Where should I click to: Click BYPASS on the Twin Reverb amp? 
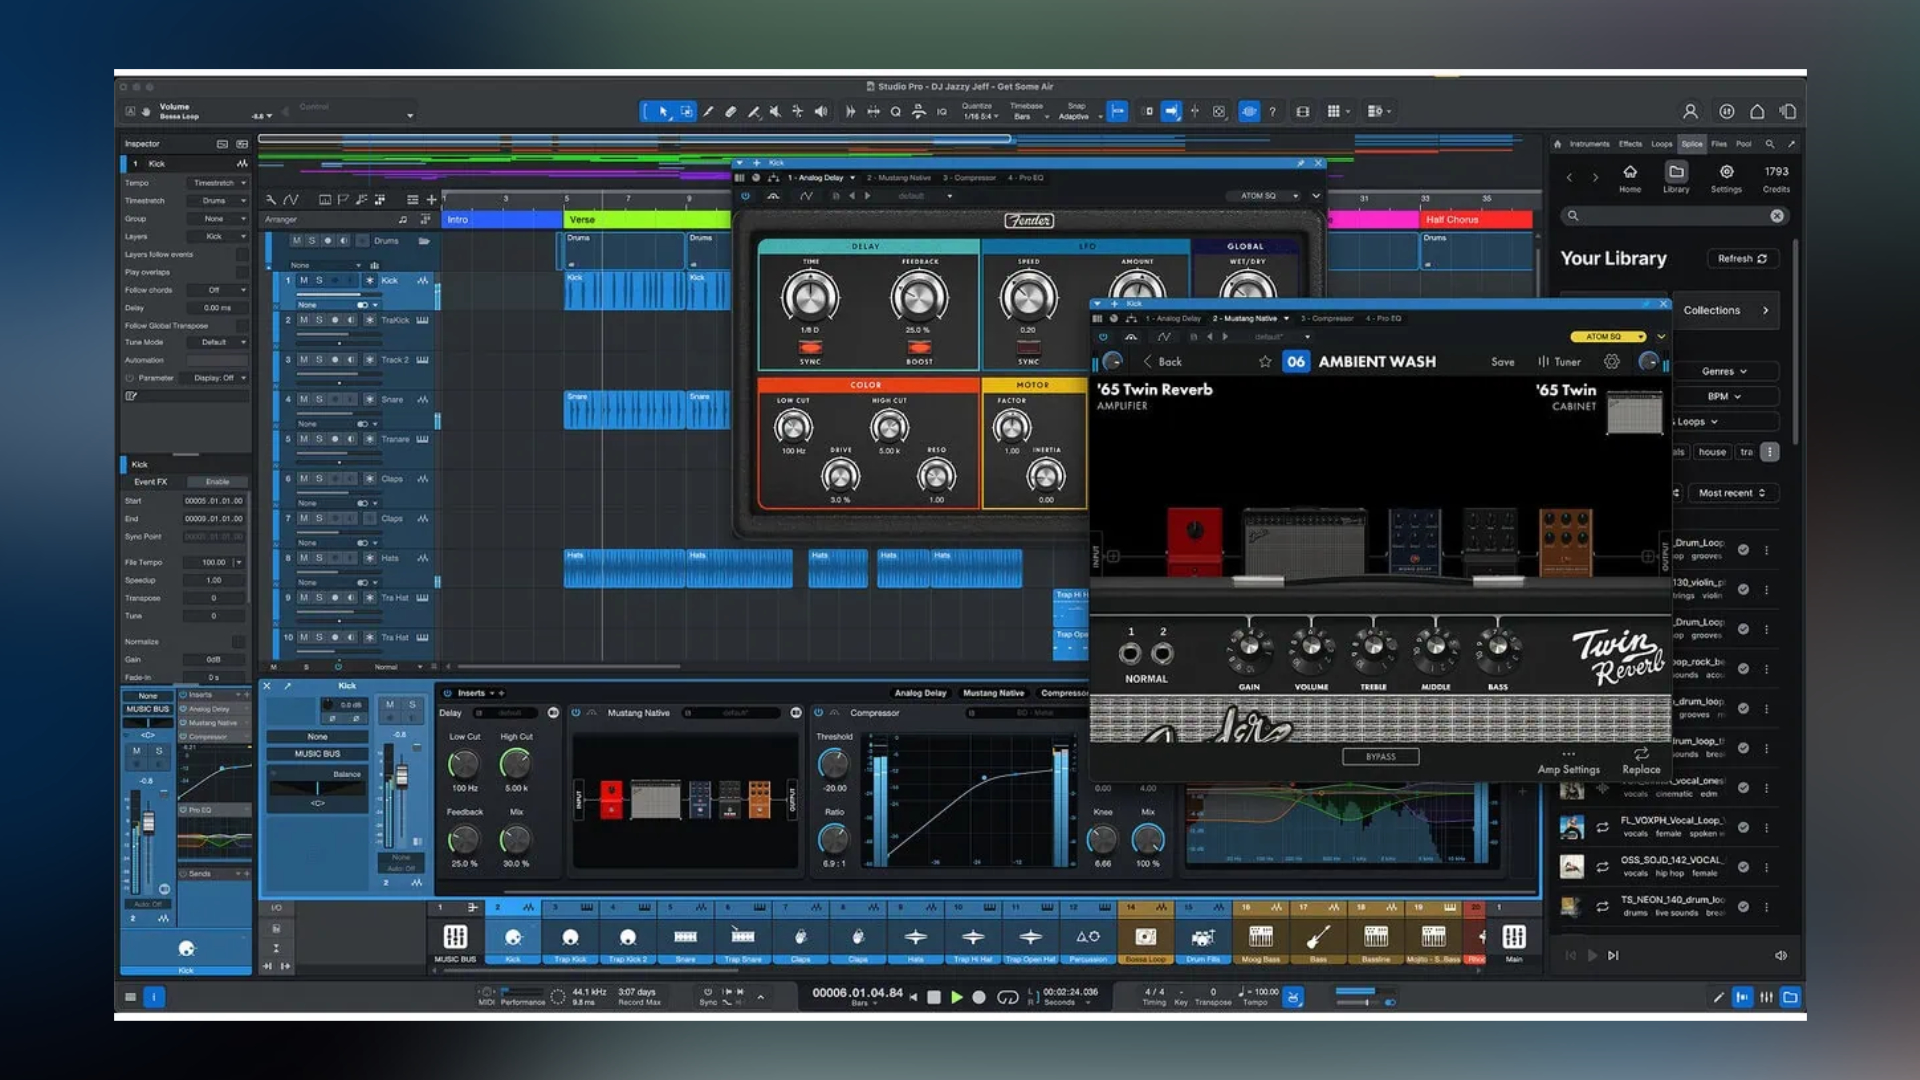pos(1381,756)
